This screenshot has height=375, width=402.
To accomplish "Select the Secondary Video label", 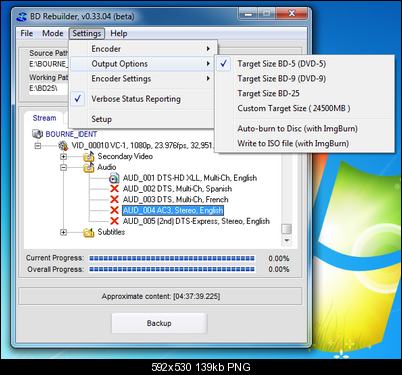I will click(125, 156).
